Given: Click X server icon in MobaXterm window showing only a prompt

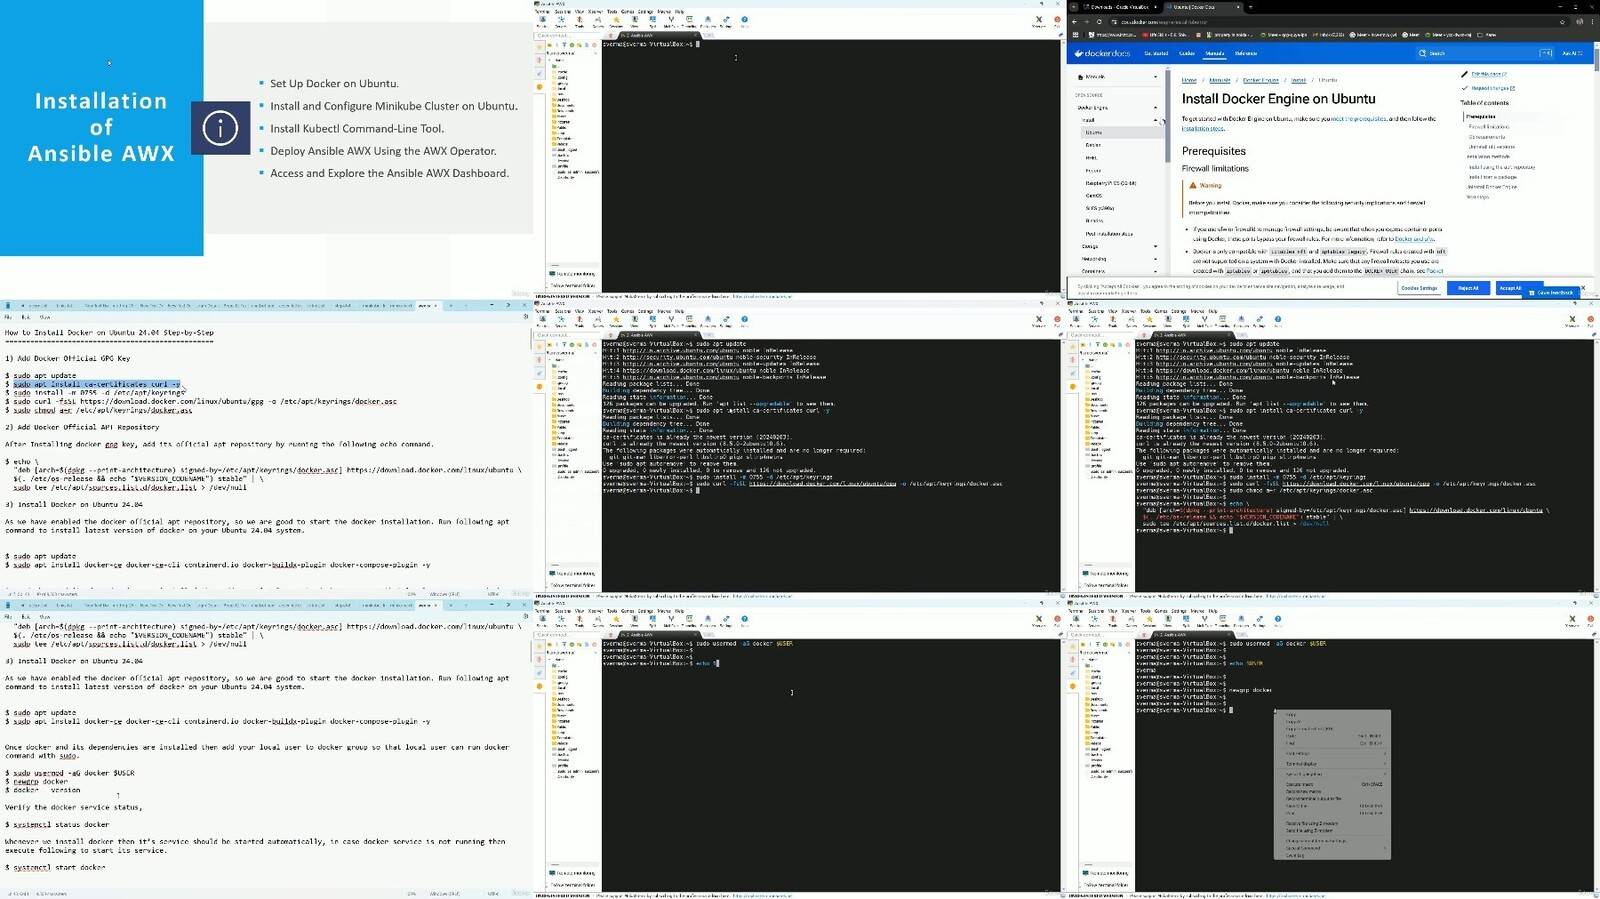Looking at the screenshot, I should (x=1039, y=21).
